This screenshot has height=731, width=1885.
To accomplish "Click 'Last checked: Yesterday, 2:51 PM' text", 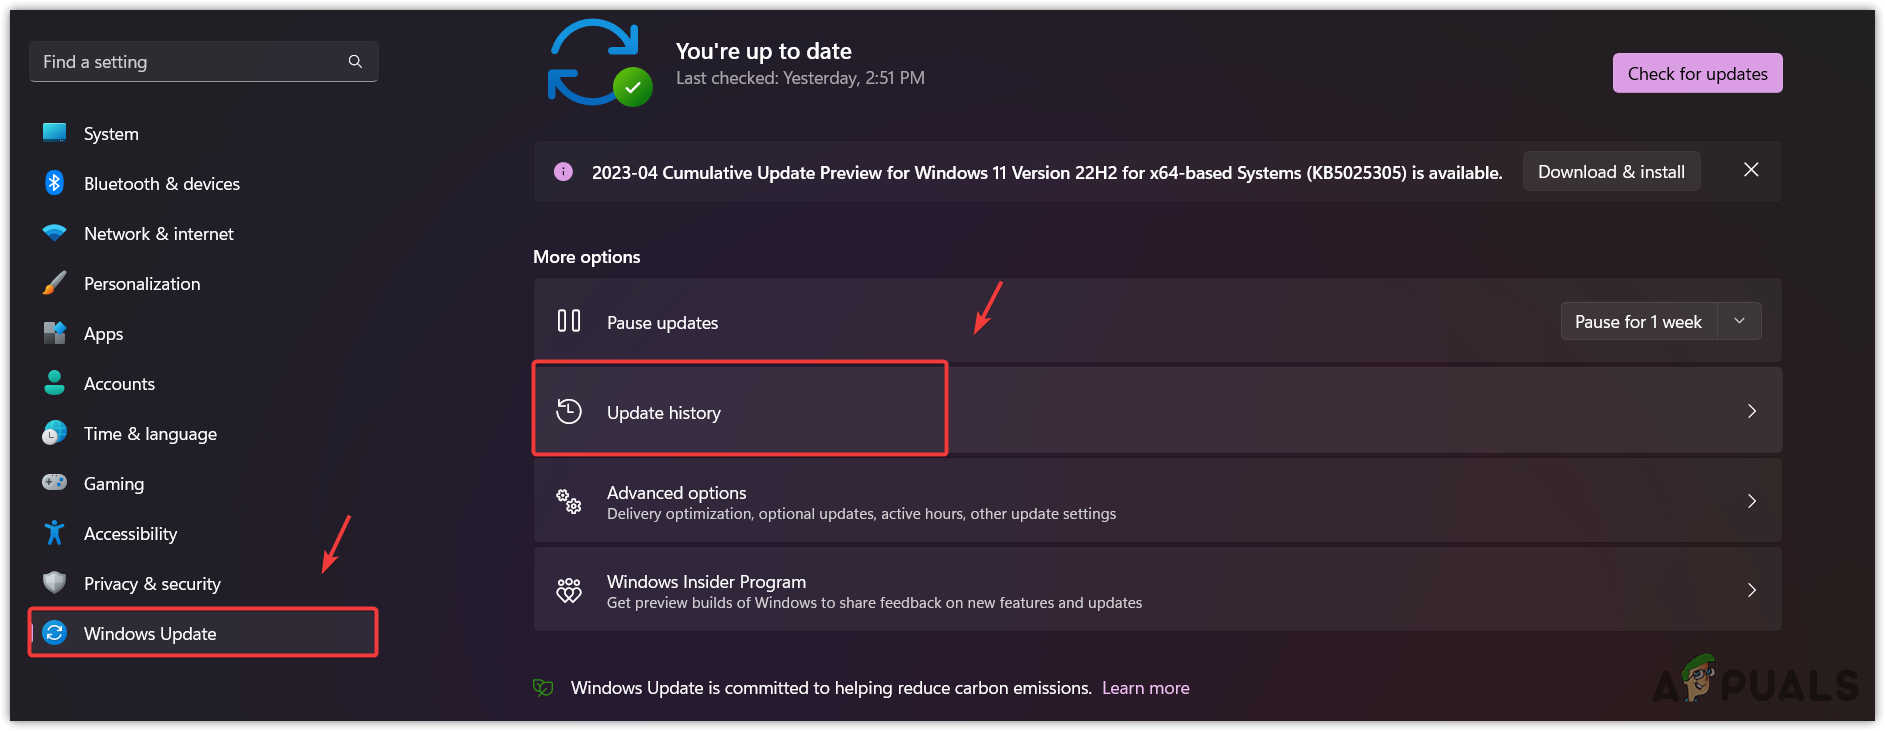I will [800, 78].
